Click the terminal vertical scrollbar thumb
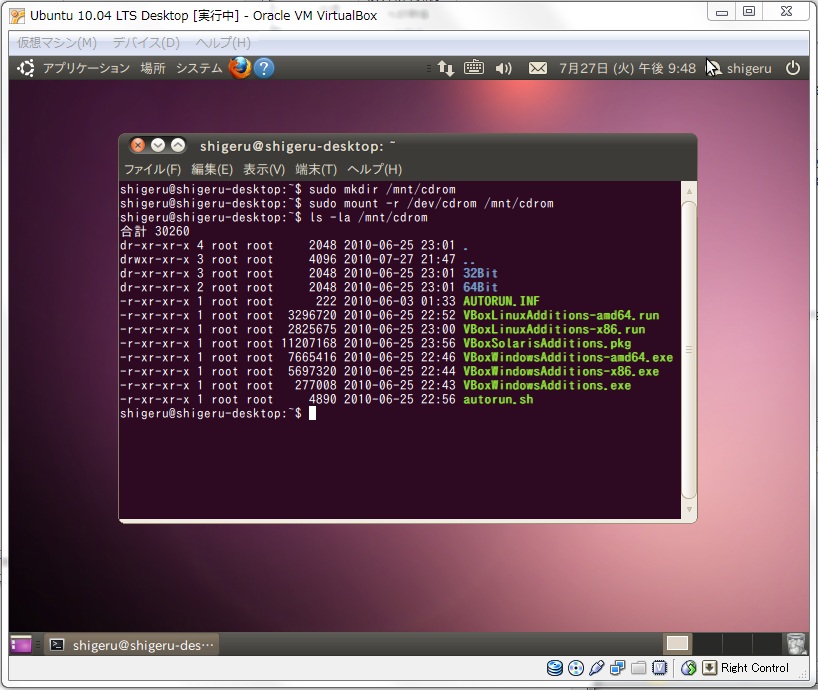 click(x=689, y=350)
